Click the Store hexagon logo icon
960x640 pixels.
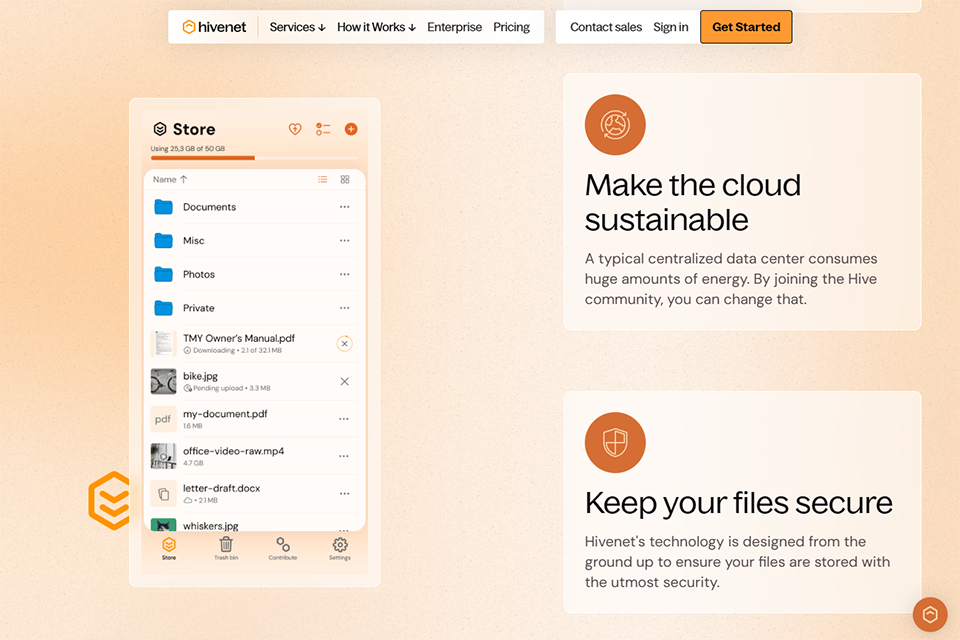coord(160,129)
